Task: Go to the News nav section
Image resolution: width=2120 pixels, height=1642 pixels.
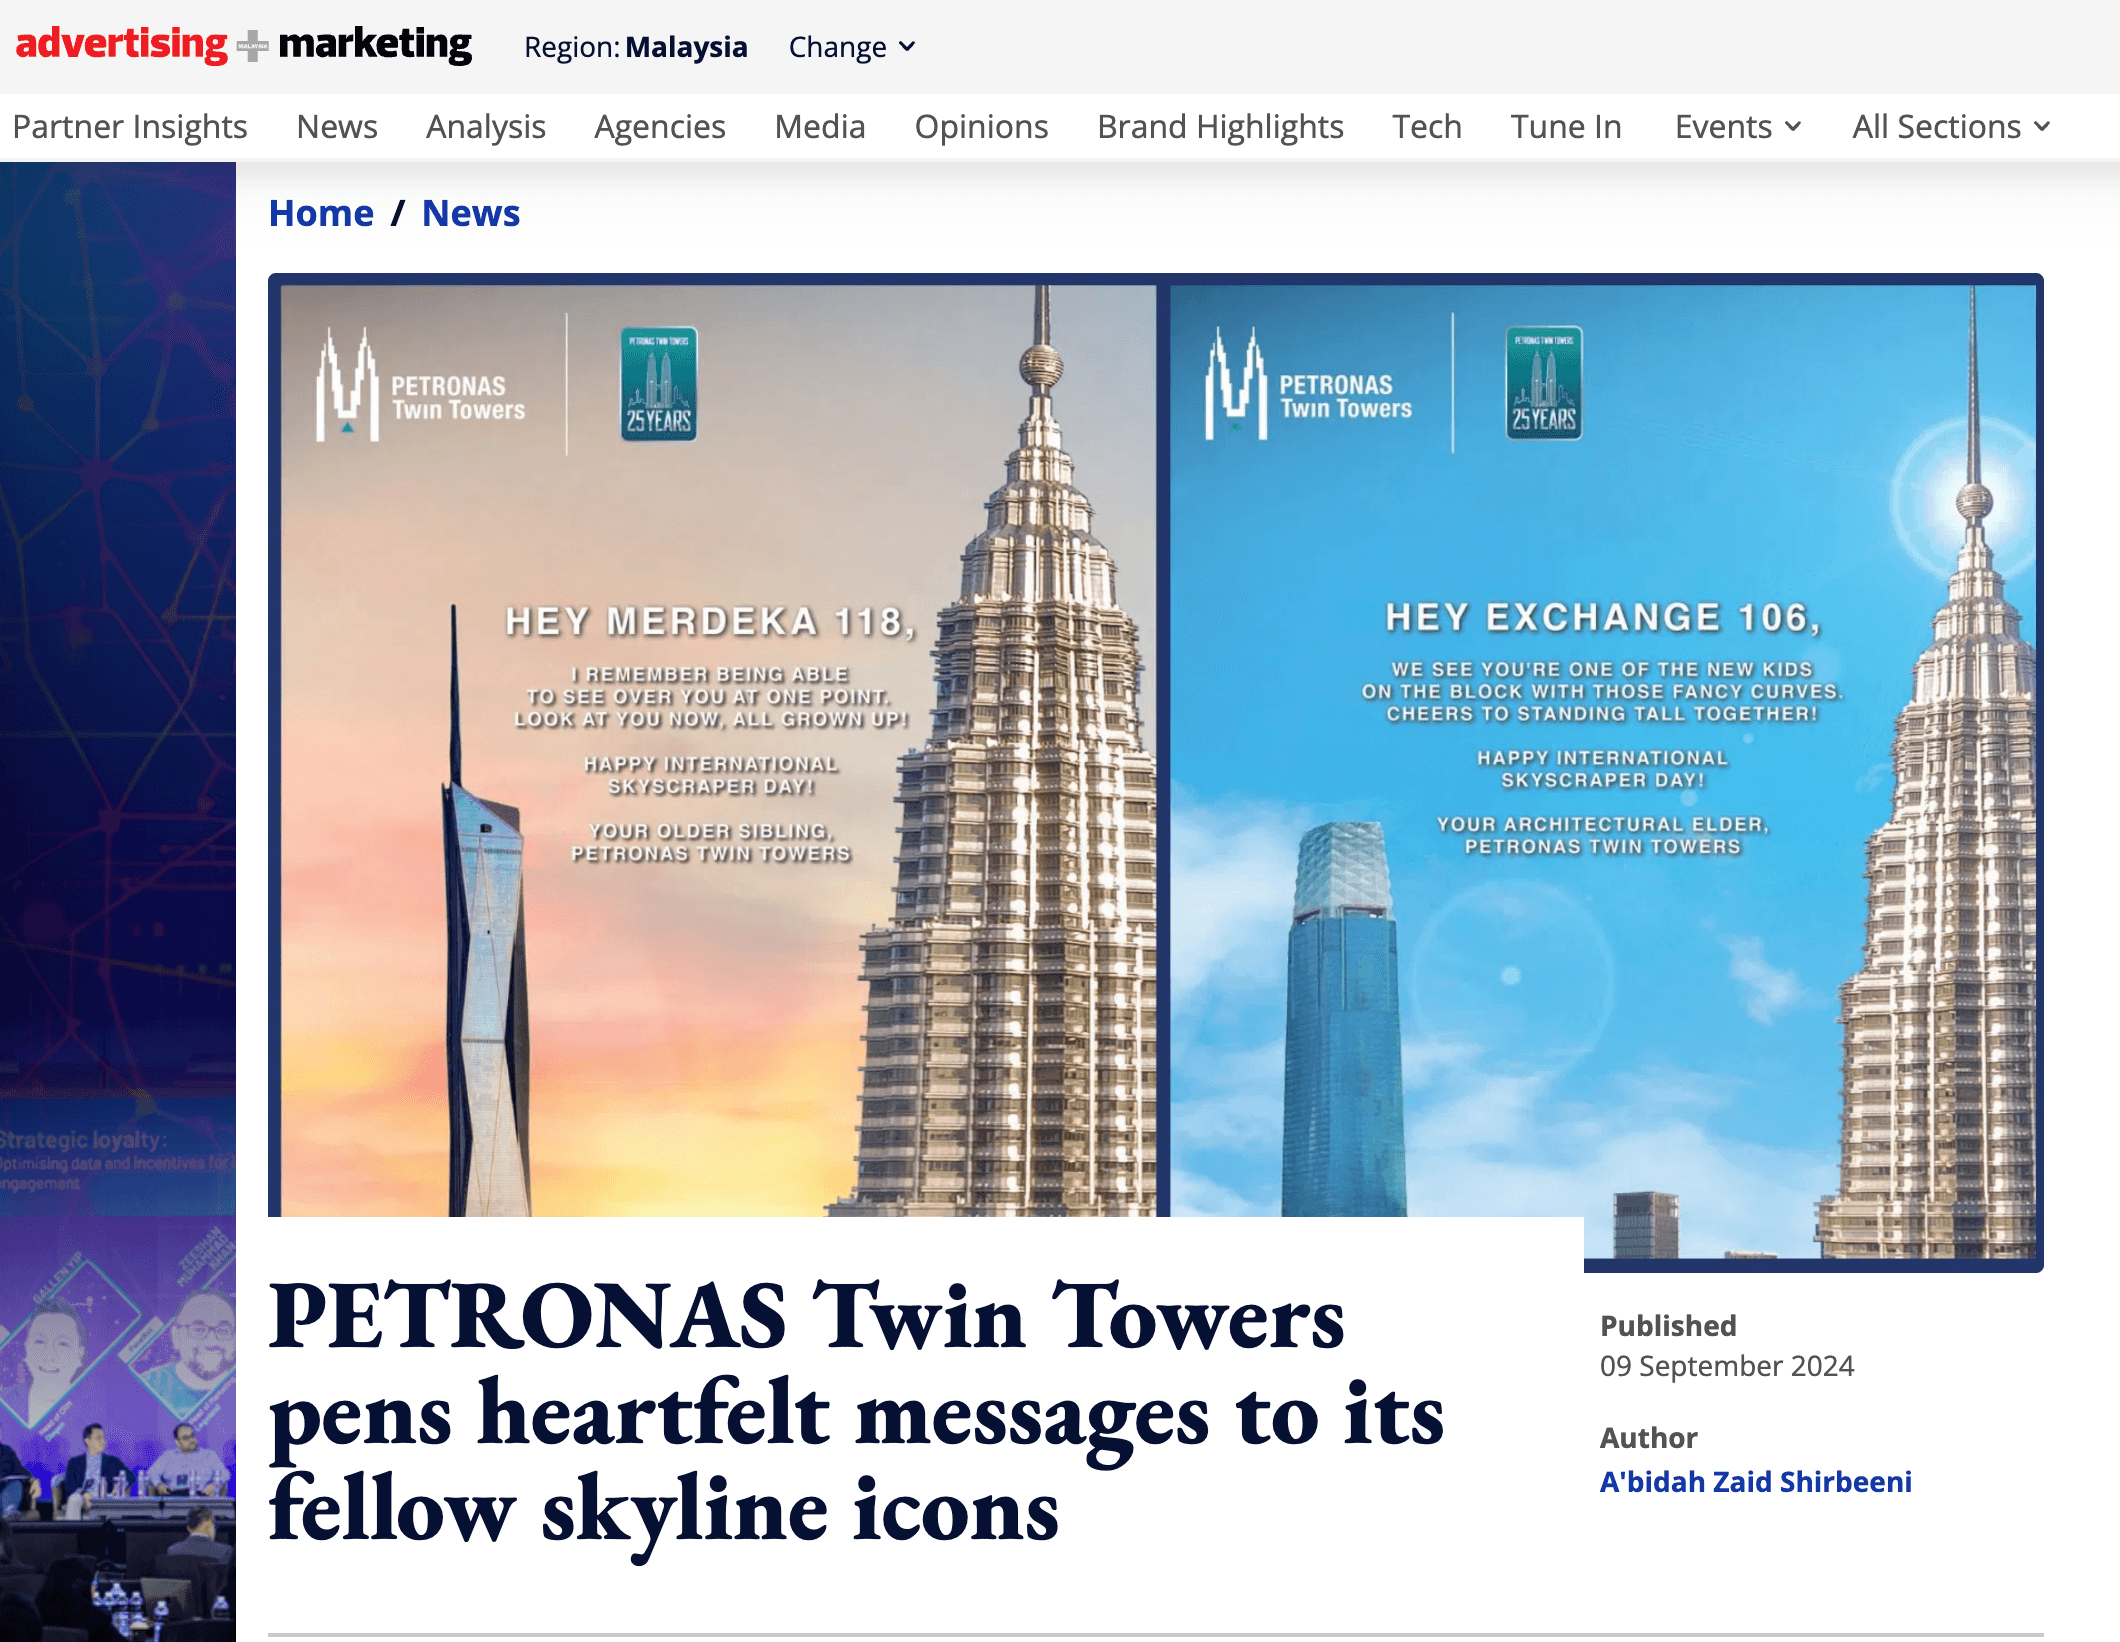Action: (337, 127)
